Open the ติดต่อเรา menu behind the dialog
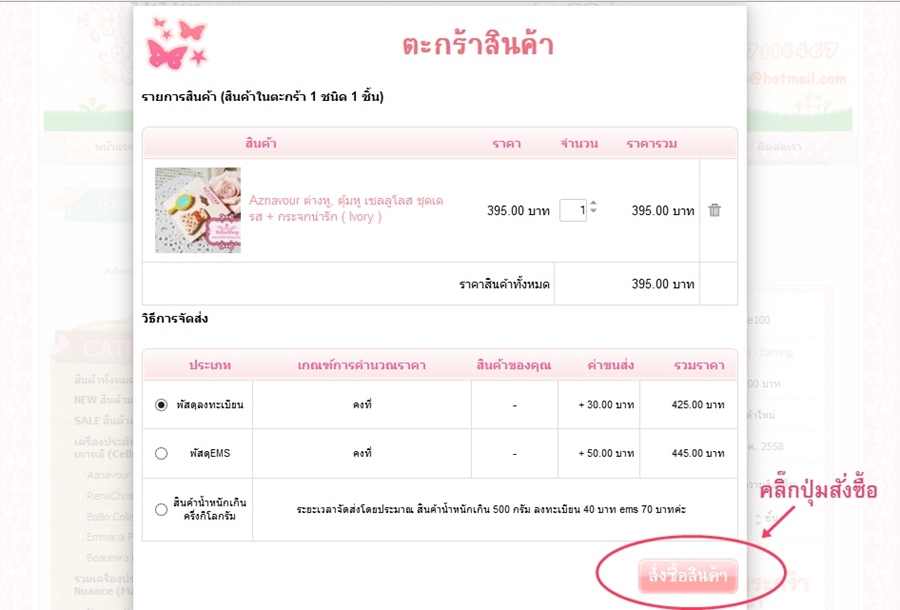Screen dimensions: 900x610 [779, 147]
